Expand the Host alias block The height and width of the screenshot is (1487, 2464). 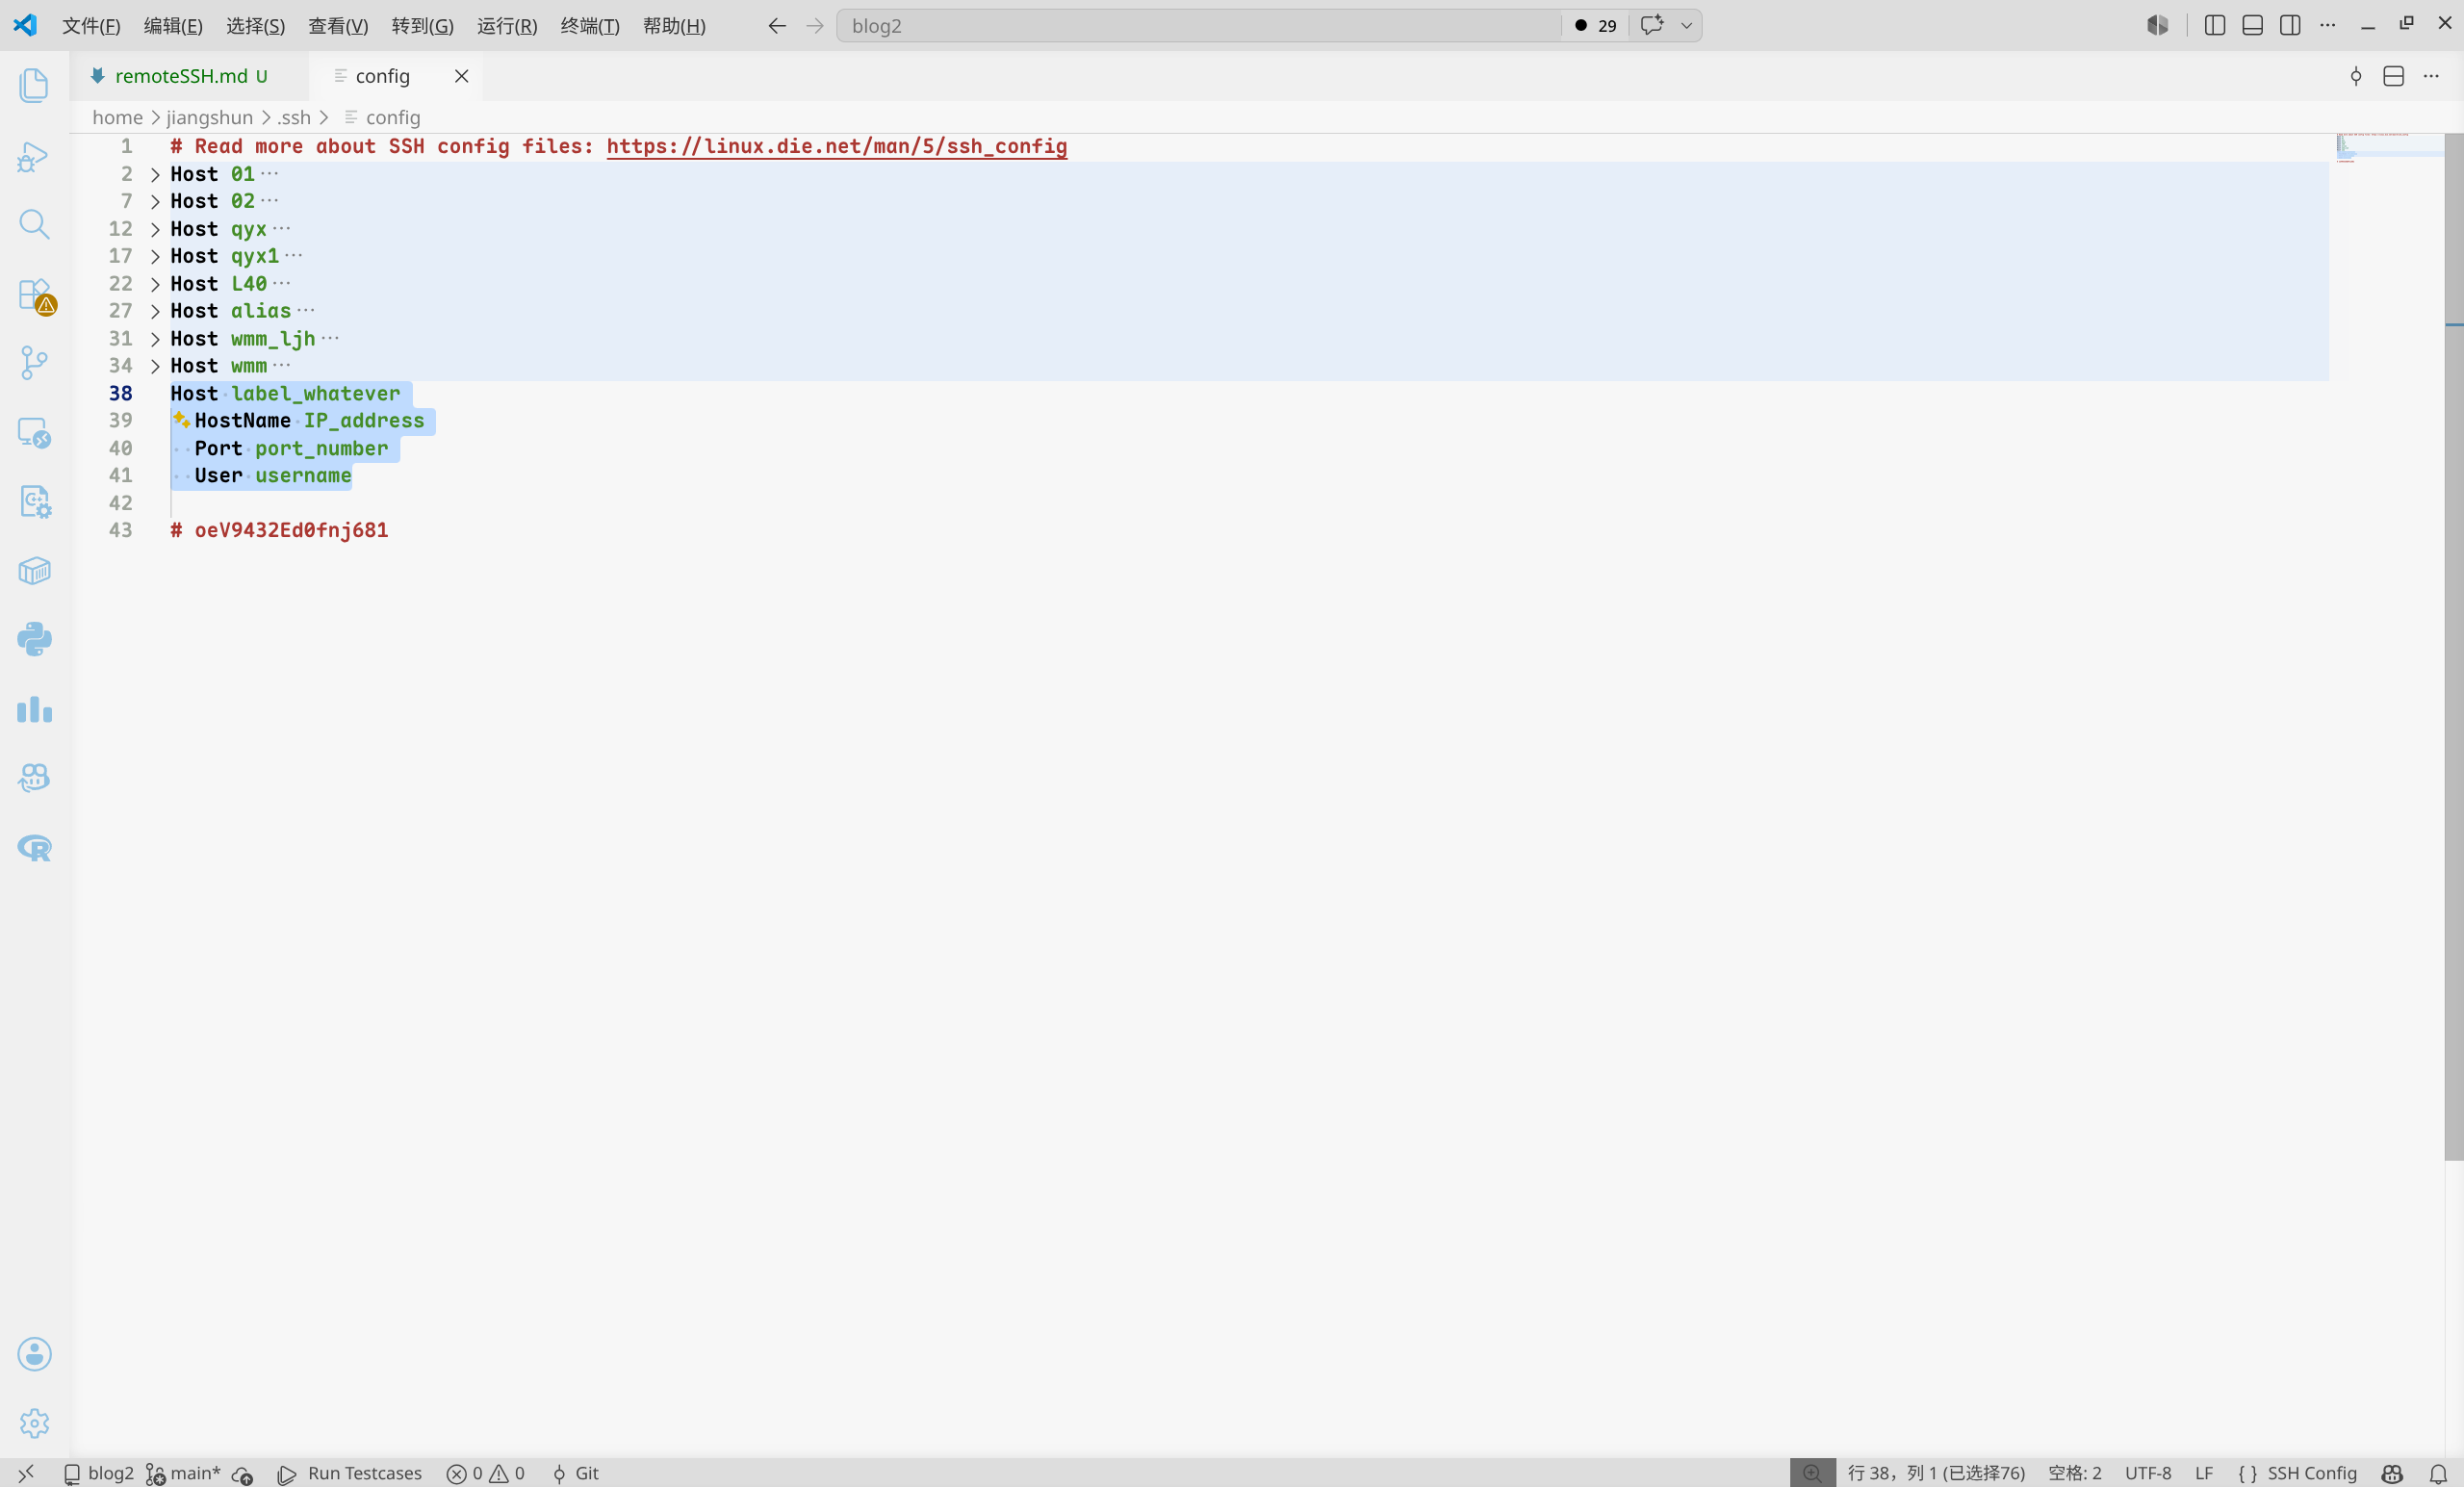[155, 311]
